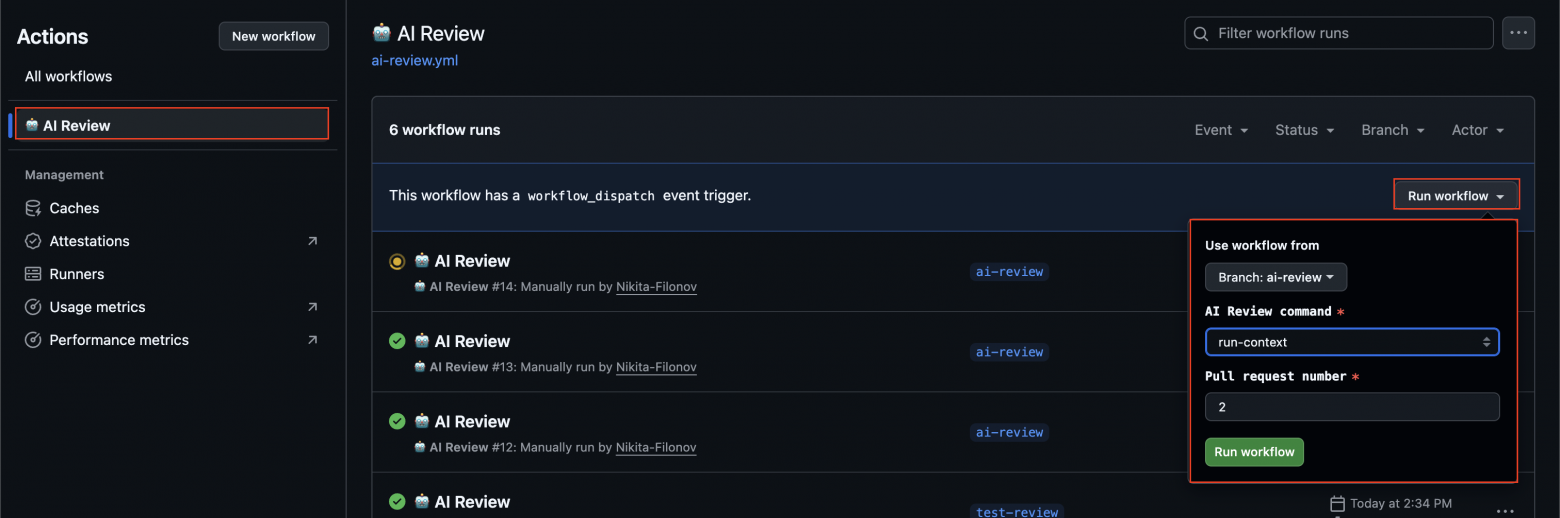Screen dimensions: 1560x518
Task: Open the Branch filter dropdown
Action: [1392, 130]
